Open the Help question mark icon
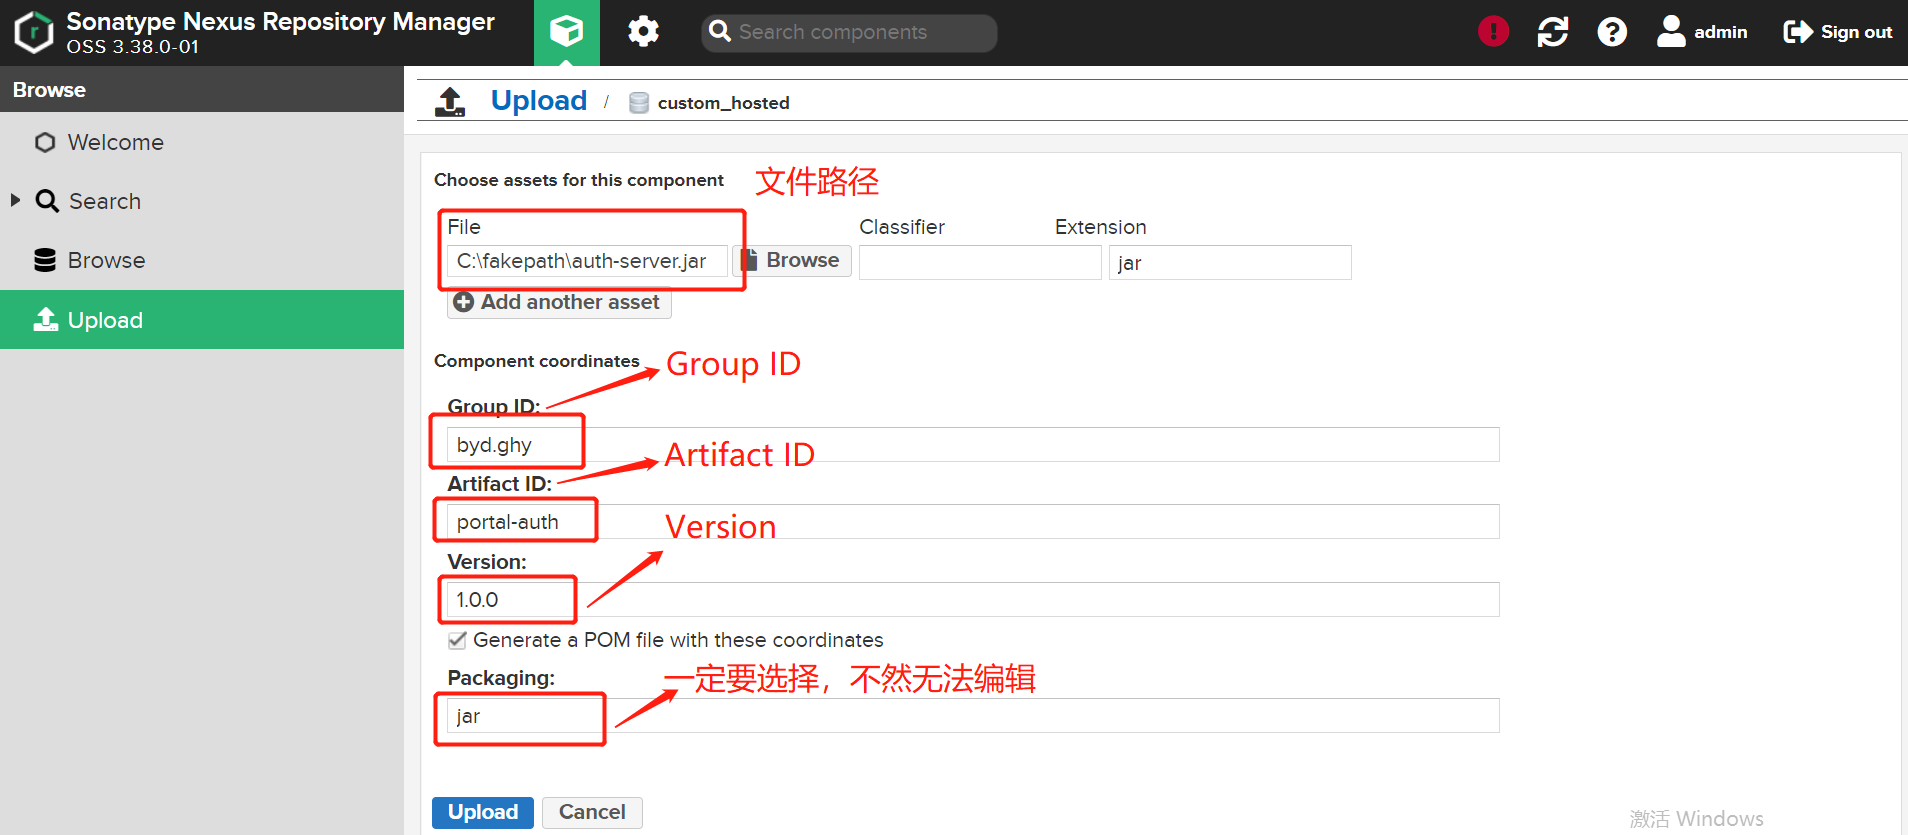Viewport: 1908px width, 835px height. point(1612,32)
